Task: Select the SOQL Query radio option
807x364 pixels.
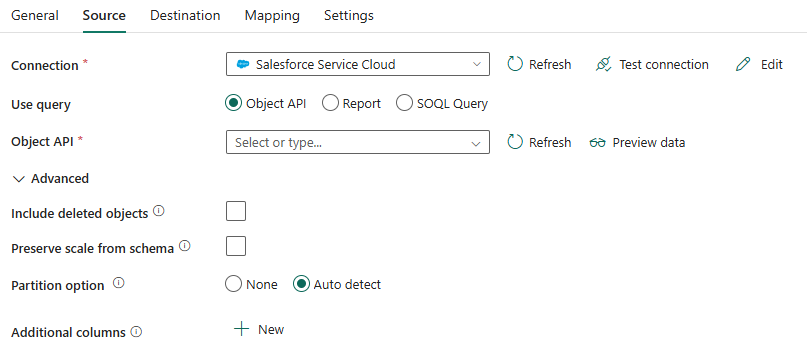Action: 405,103
